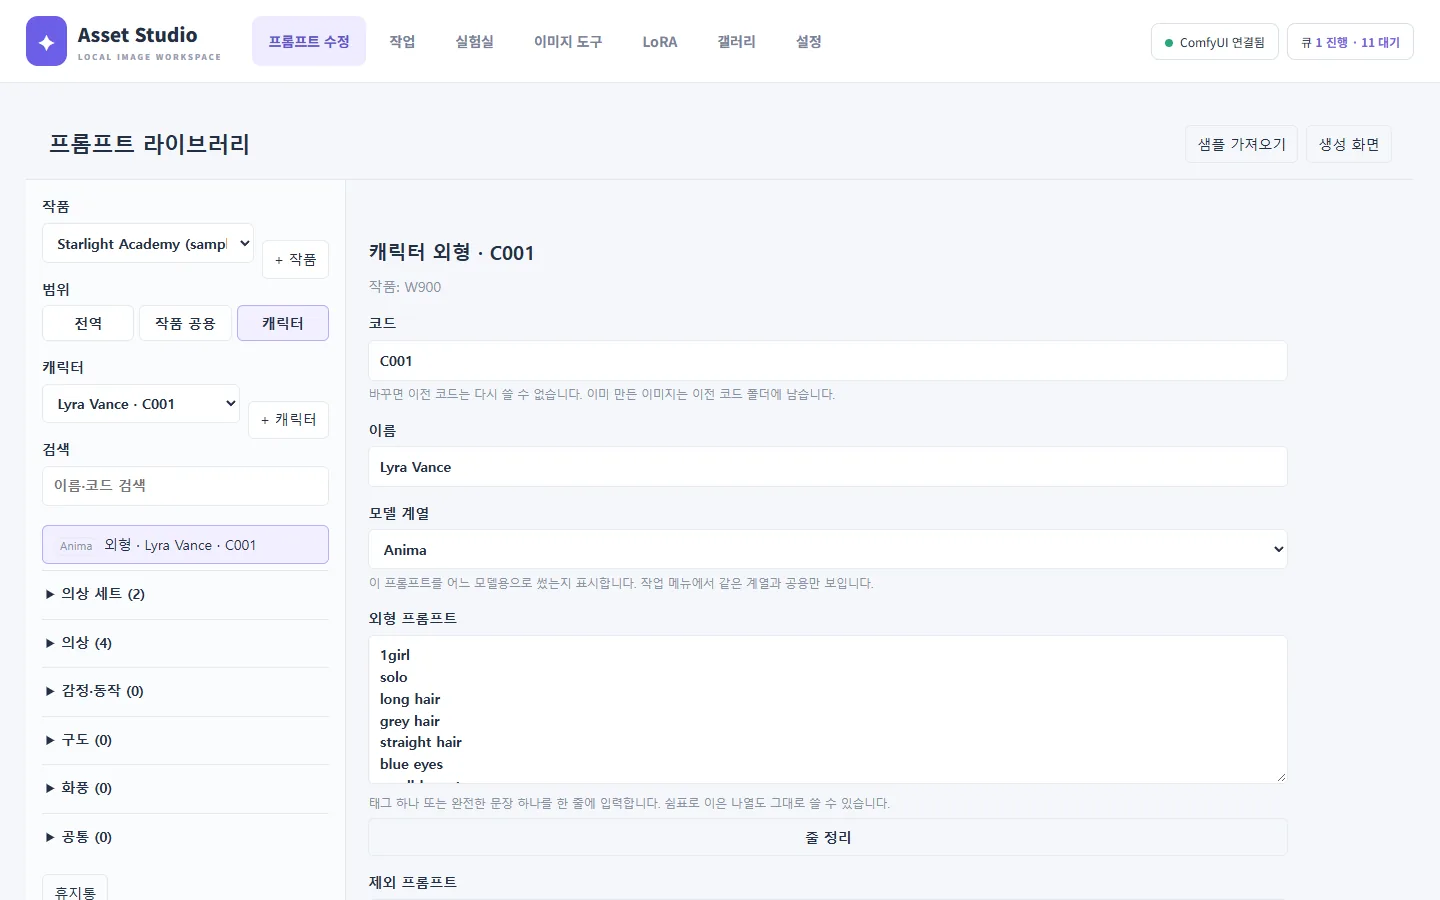Expand the 공통 (0) section
The height and width of the screenshot is (900, 1440).
185,837
